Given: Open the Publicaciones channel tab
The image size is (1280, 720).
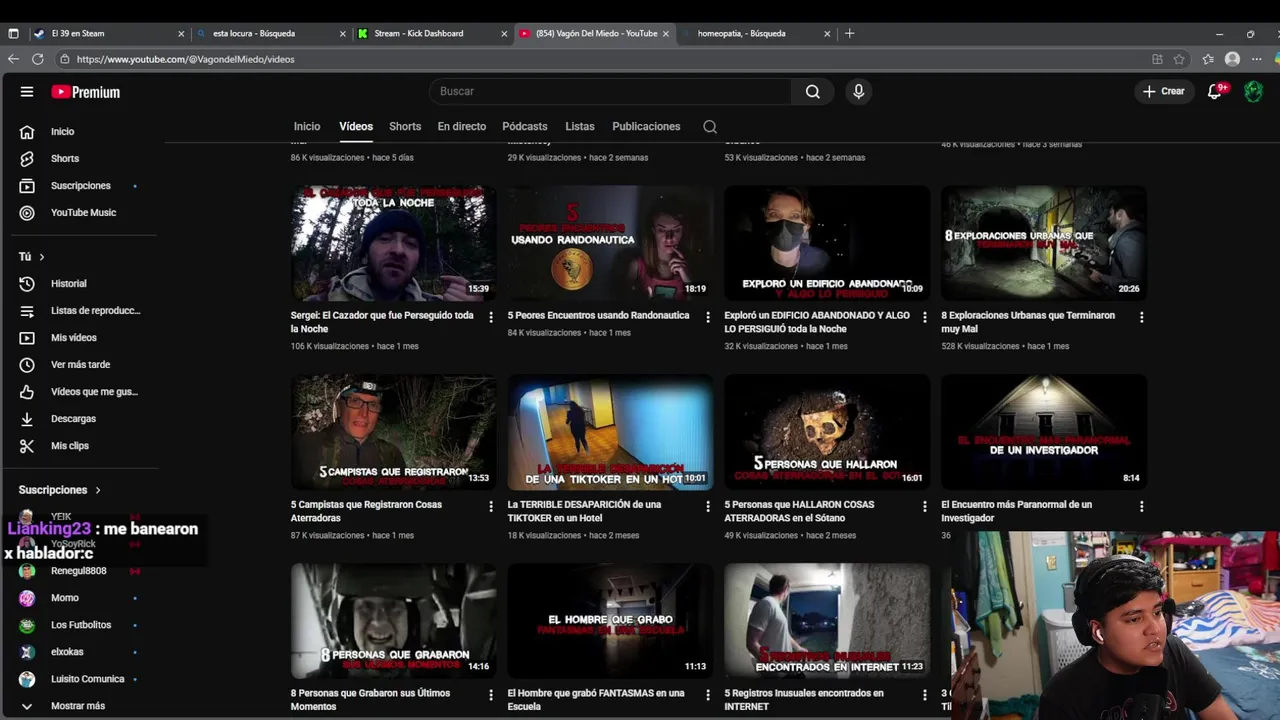Looking at the screenshot, I should point(646,127).
